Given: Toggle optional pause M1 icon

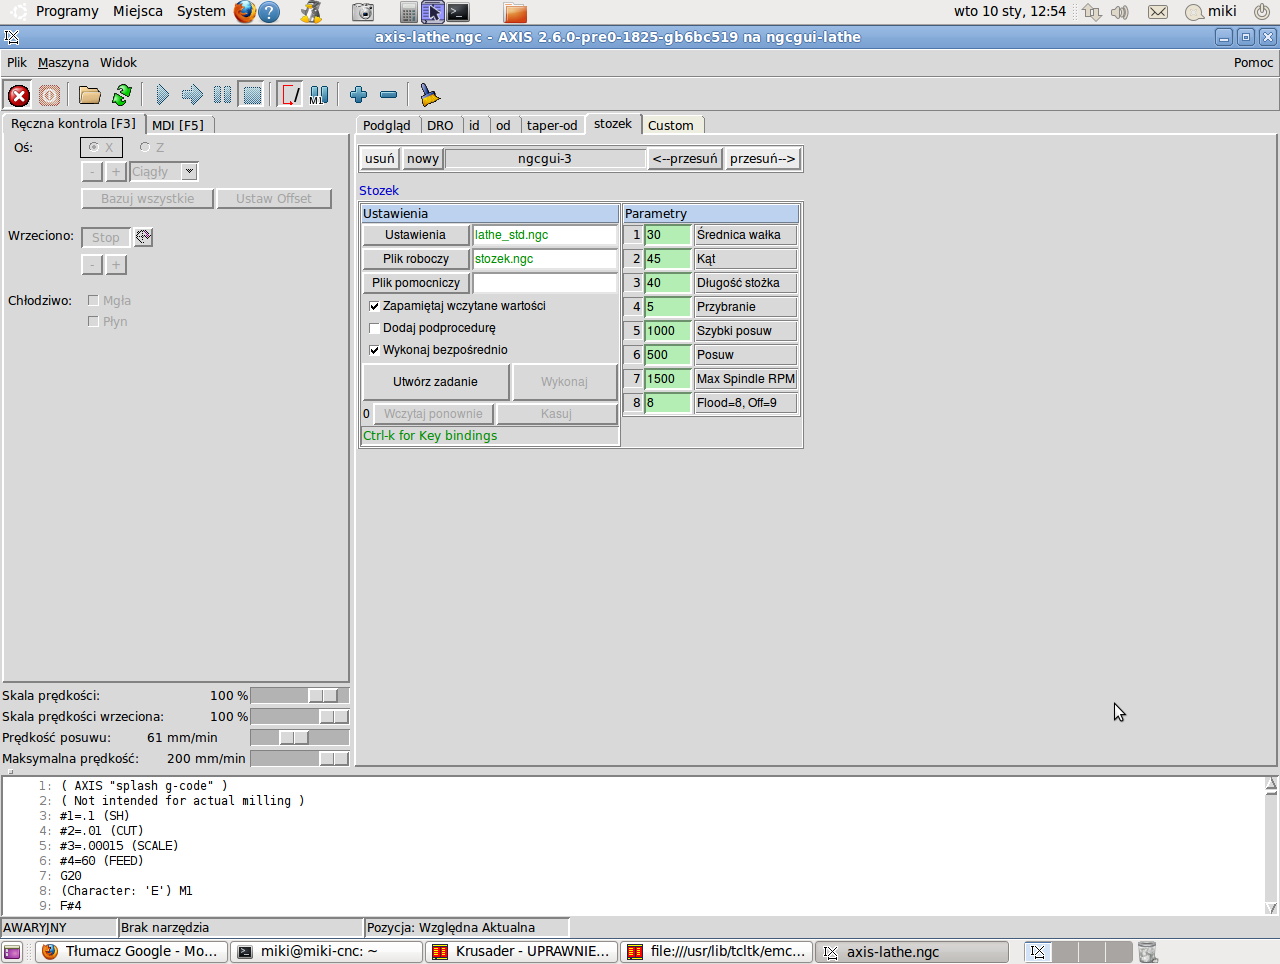Looking at the screenshot, I should [x=319, y=95].
